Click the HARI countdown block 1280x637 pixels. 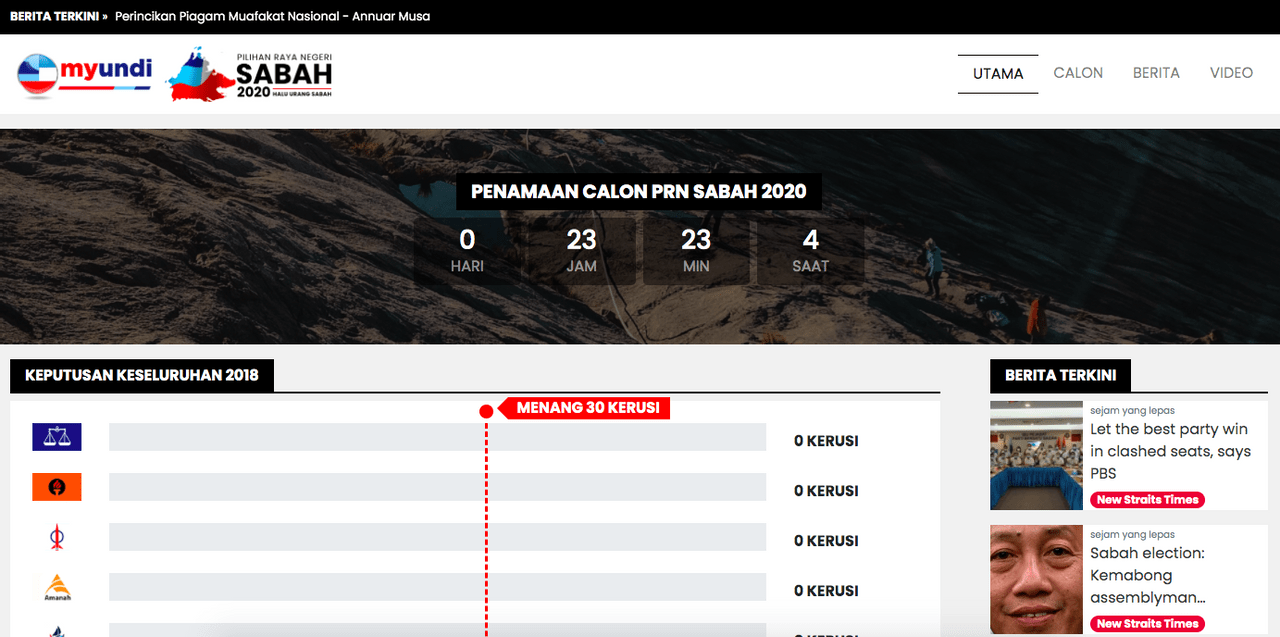(x=466, y=250)
